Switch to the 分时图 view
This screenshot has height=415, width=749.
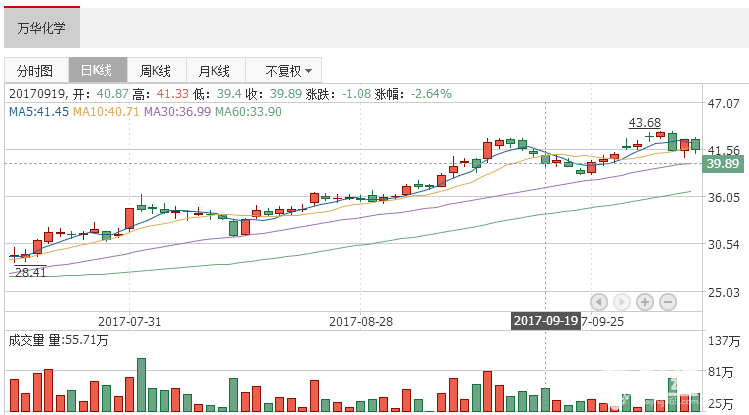click(x=33, y=71)
